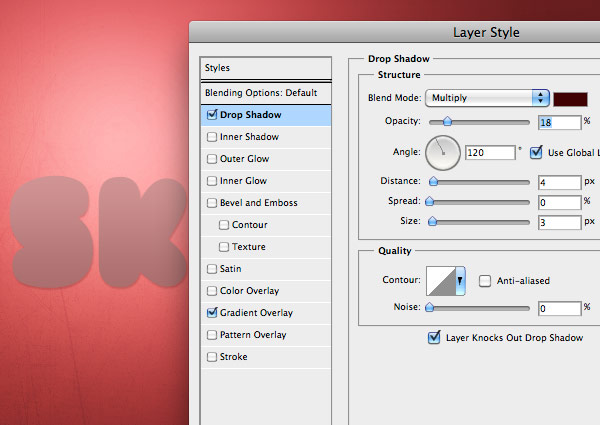Click the Distance value input field
Image resolution: width=600 pixels, height=425 pixels.
[x=558, y=183]
